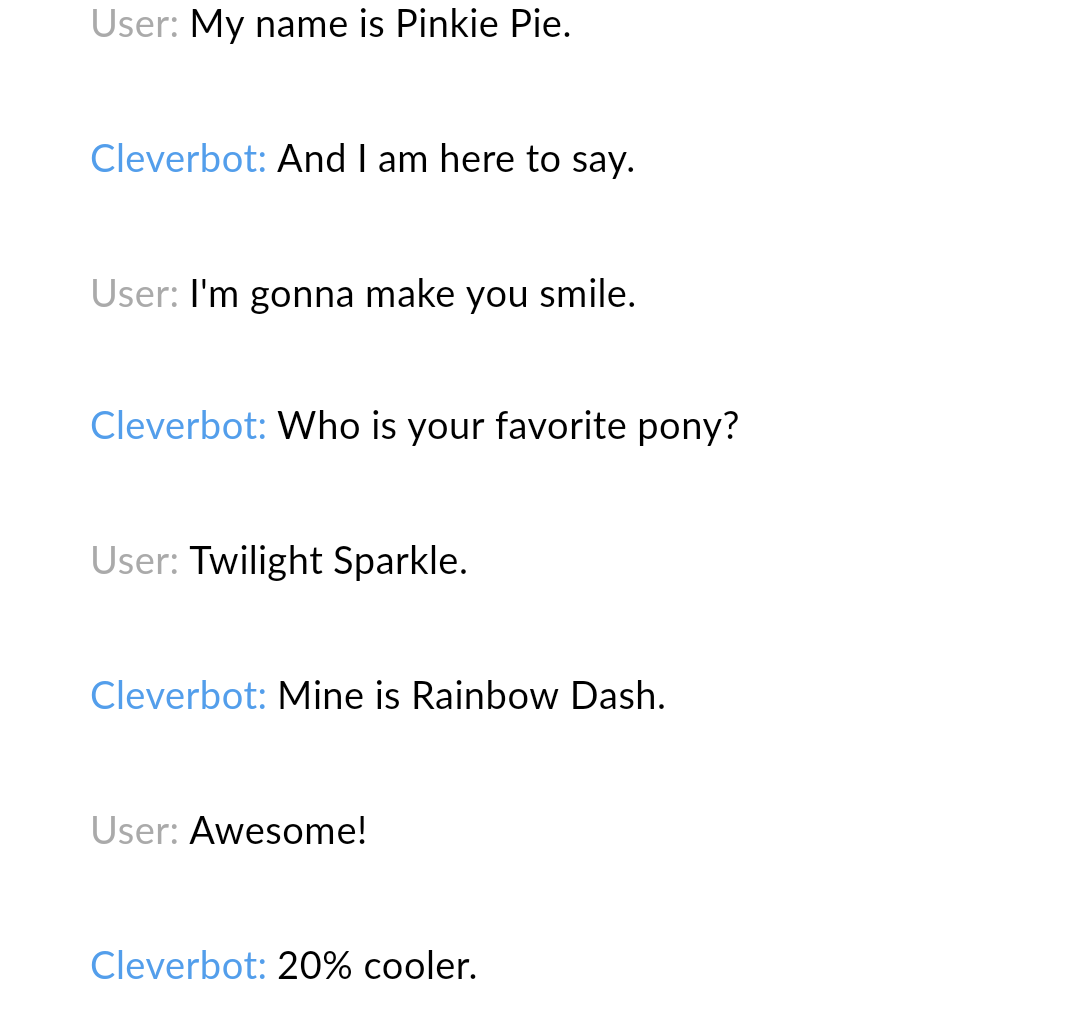Click the Cleverbot label before 'Who is your'

click(178, 426)
